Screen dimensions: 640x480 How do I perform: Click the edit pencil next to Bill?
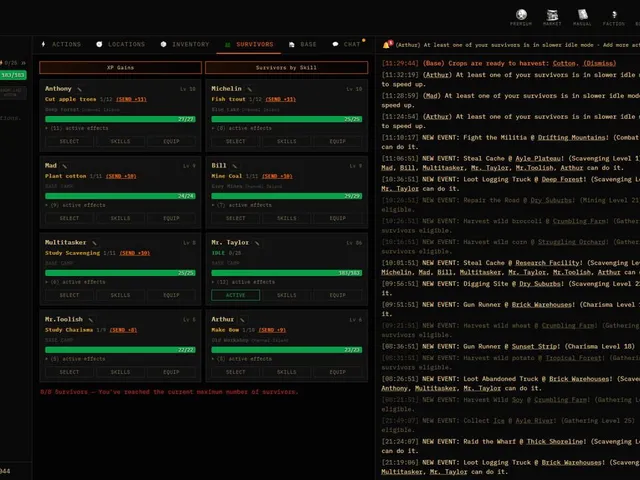tap(234, 166)
